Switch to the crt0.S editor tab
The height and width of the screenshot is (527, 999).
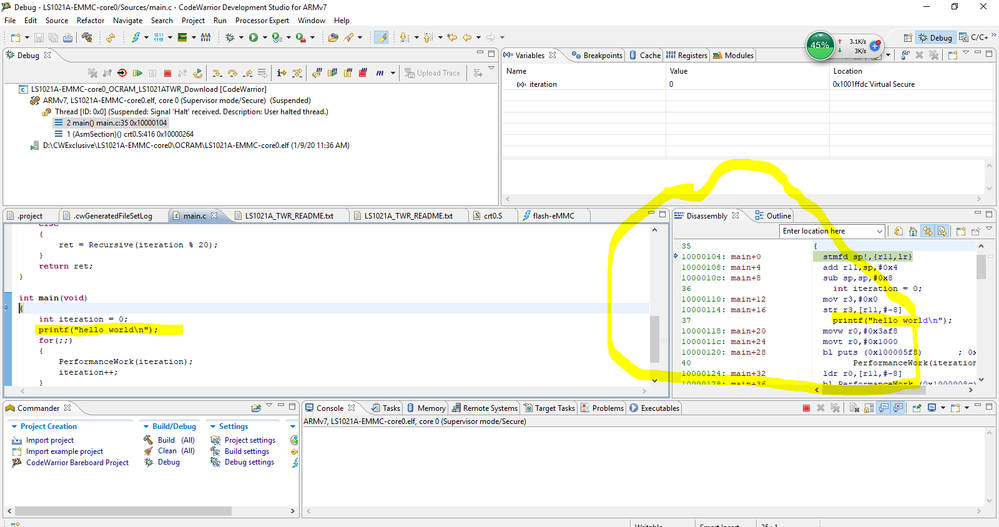coord(488,216)
